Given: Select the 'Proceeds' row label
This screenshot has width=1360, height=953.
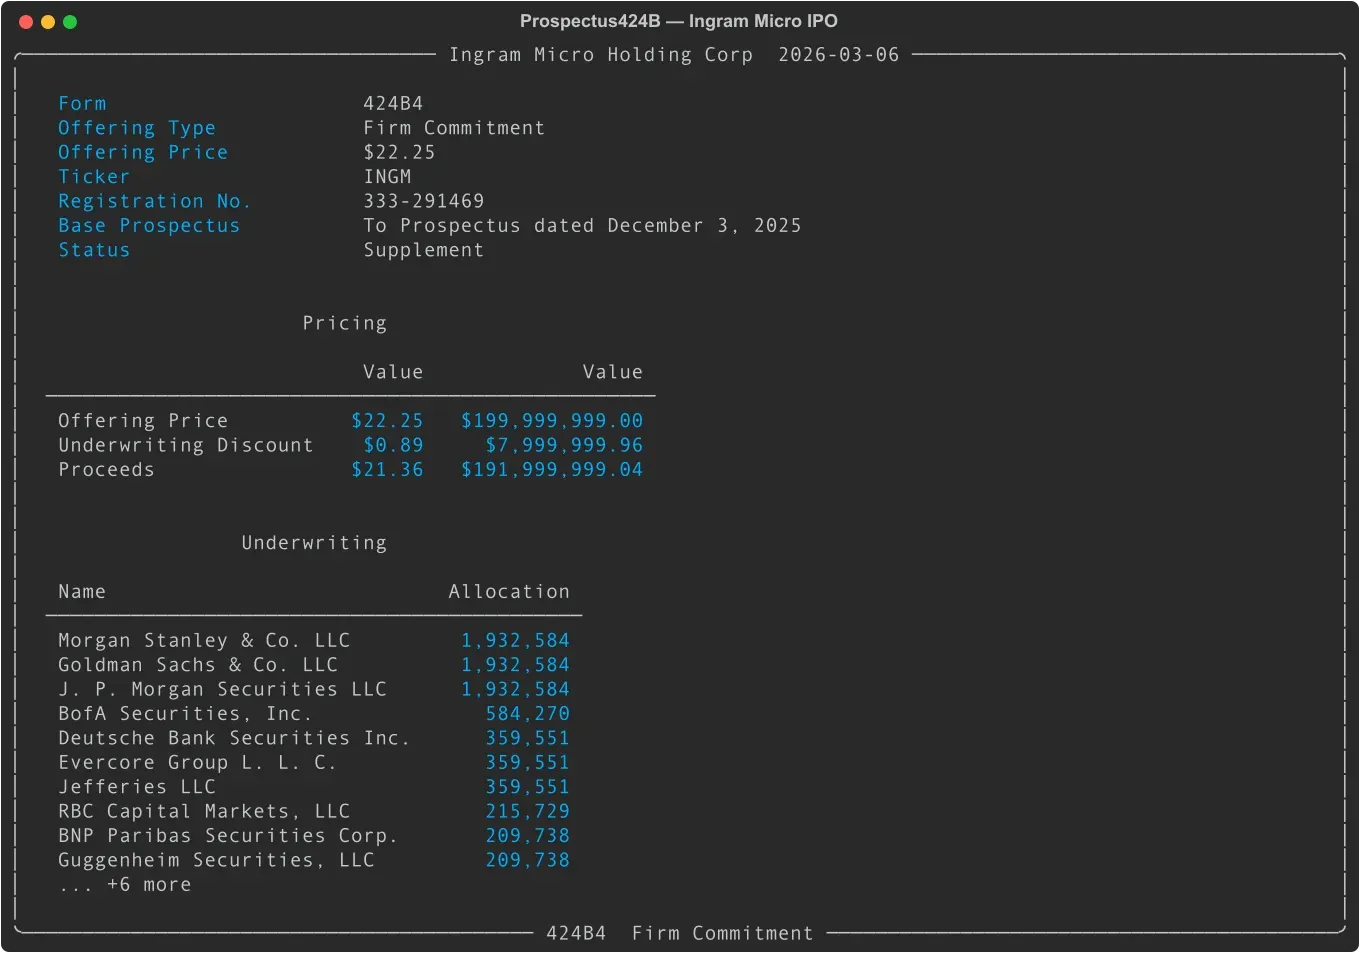Looking at the screenshot, I should 106,470.
